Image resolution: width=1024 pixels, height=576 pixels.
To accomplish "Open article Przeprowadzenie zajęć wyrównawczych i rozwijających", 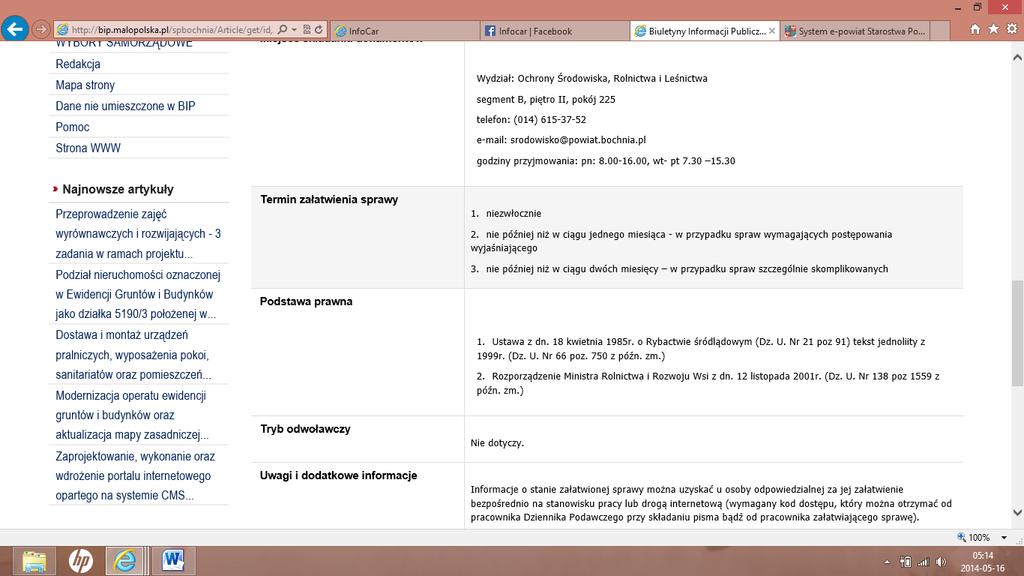I will (138, 234).
